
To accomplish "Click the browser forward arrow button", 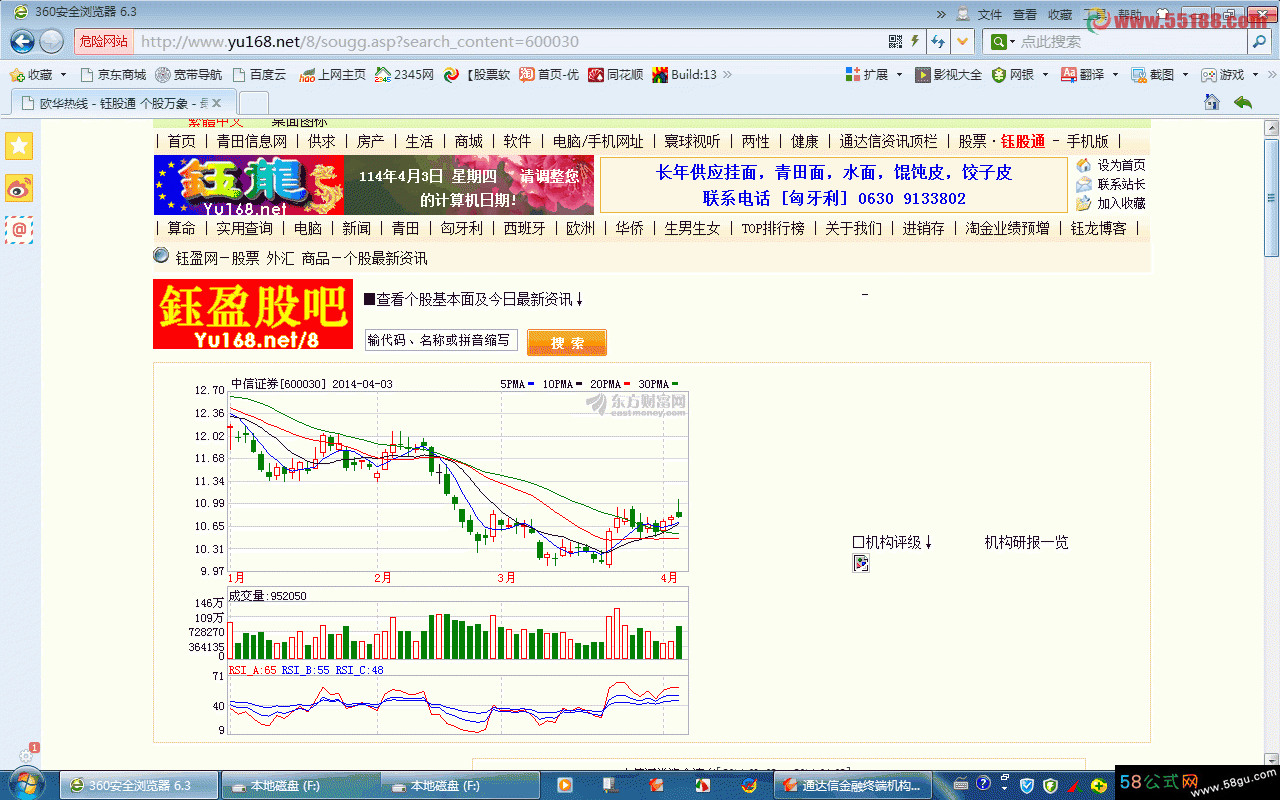I will 52,41.
